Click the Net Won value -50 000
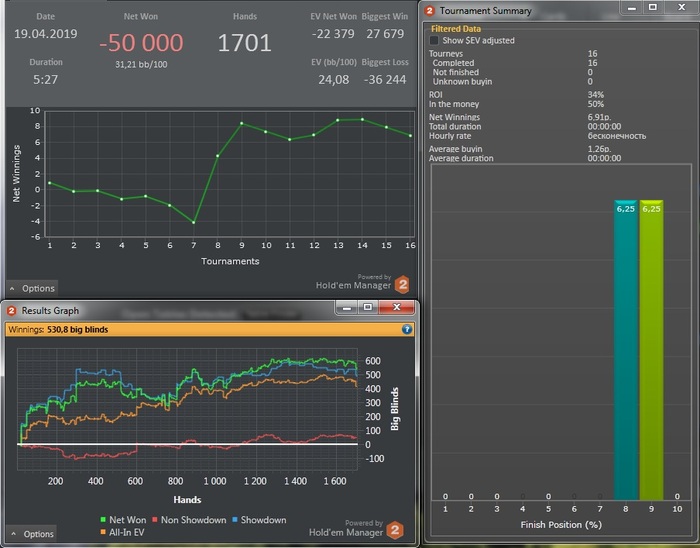The width and height of the screenshot is (700, 548). pyautogui.click(x=141, y=43)
